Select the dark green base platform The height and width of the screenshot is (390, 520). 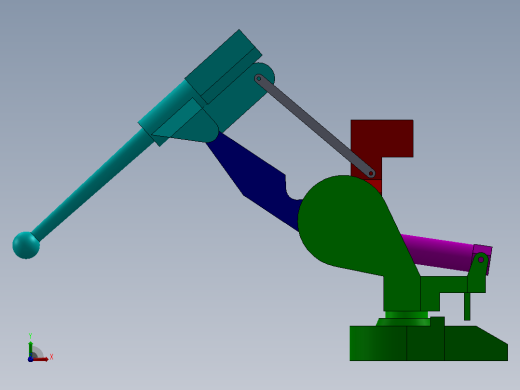(429, 343)
